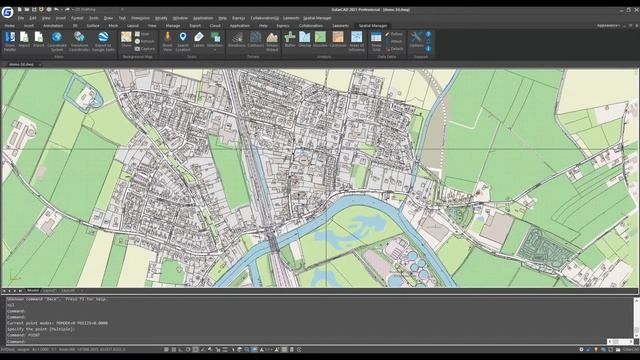640x360 pixels.
Task: Open Areas of Influence tool
Action: (356, 41)
